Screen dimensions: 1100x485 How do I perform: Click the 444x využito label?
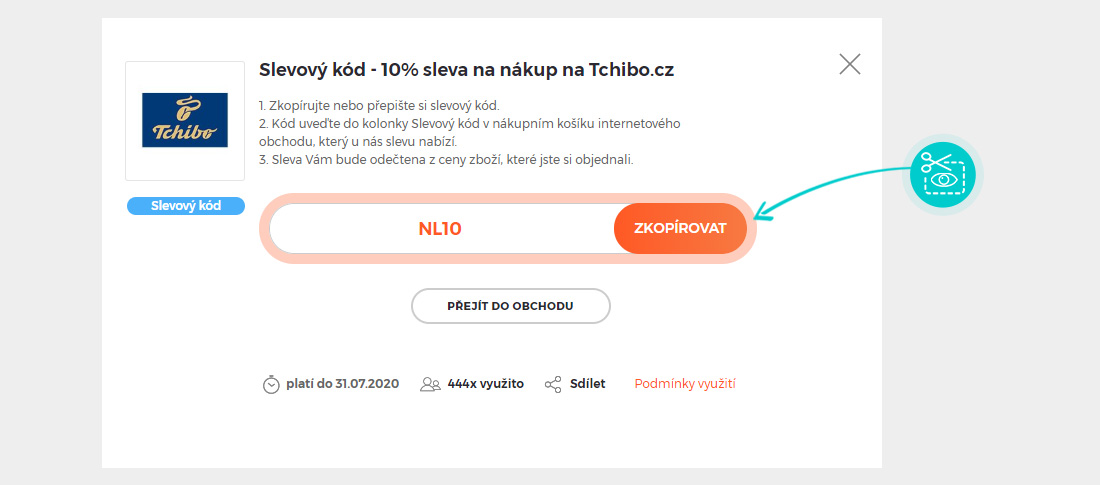pos(485,384)
